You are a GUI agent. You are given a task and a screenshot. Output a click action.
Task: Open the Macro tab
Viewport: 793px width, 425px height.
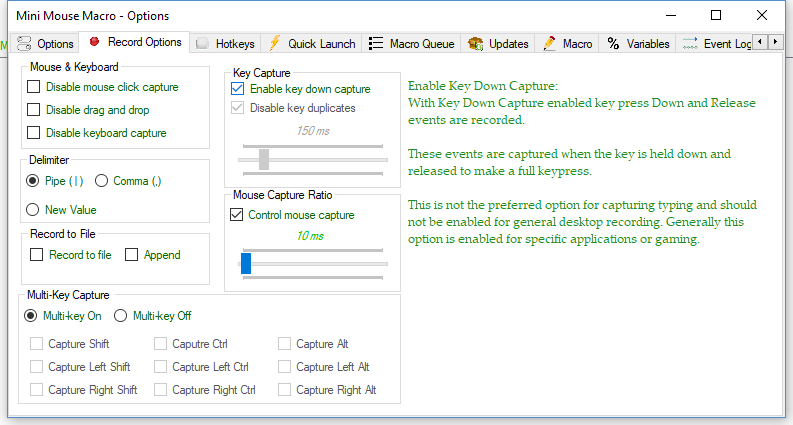click(567, 44)
